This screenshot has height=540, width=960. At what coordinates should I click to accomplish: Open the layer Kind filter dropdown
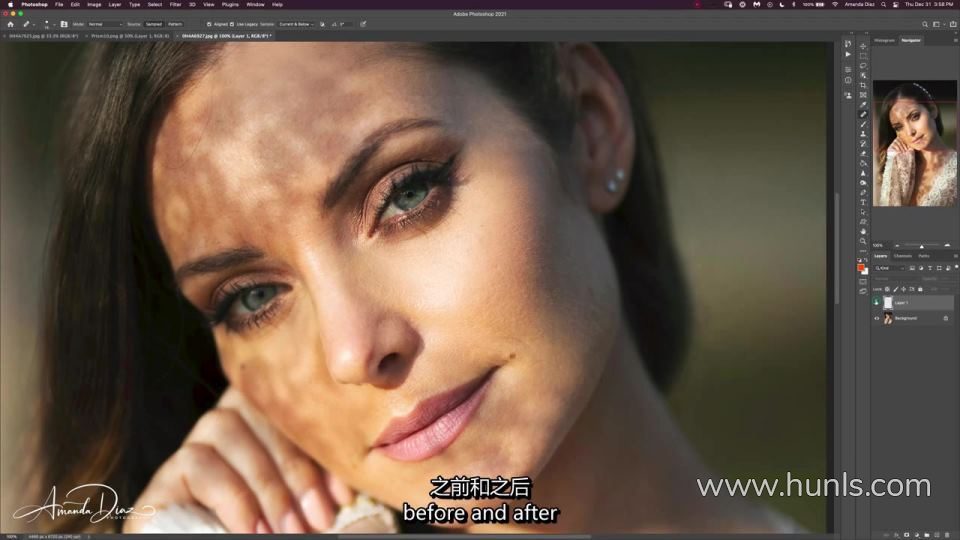(x=890, y=268)
